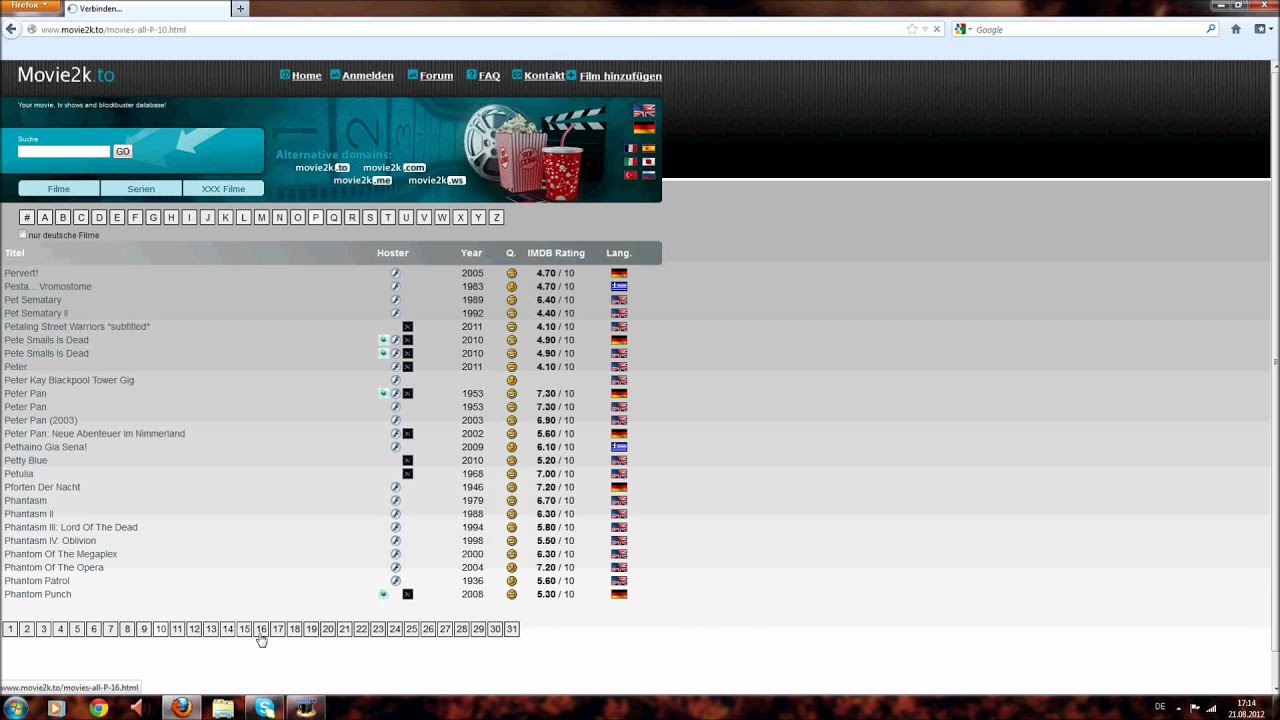Bookmark this page with the star icon
The height and width of the screenshot is (720, 1280).
(x=912, y=30)
